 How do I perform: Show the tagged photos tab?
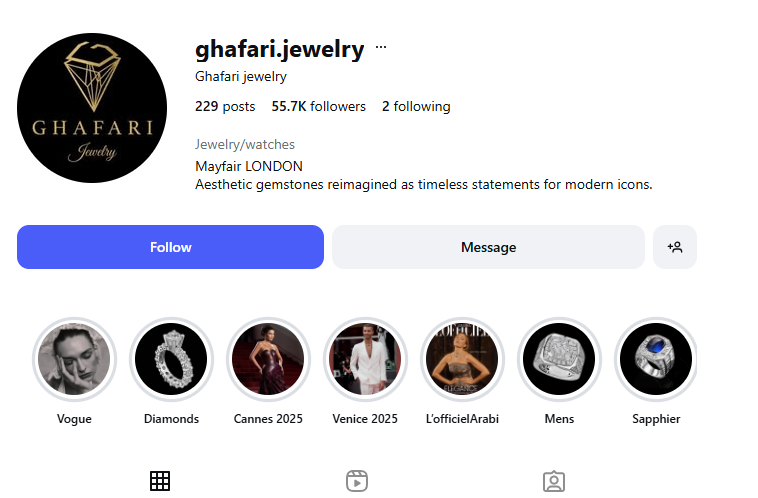point(554,481)
